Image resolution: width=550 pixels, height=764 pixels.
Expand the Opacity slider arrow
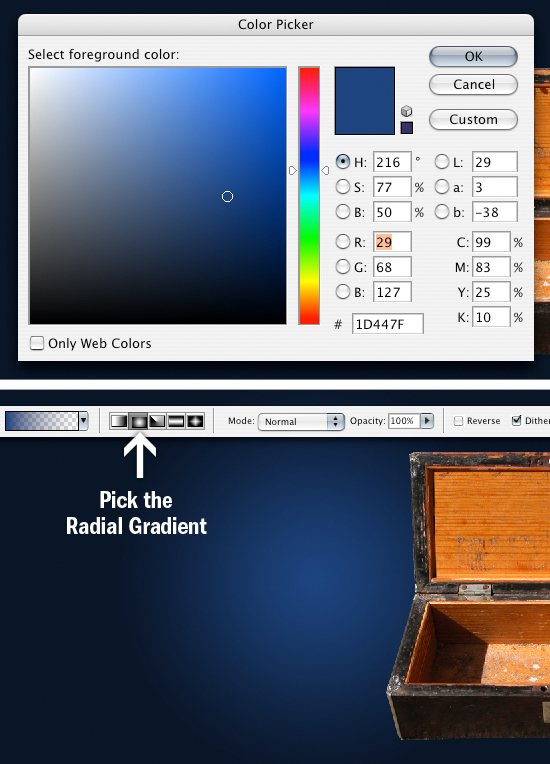click(x=427, y=421)
